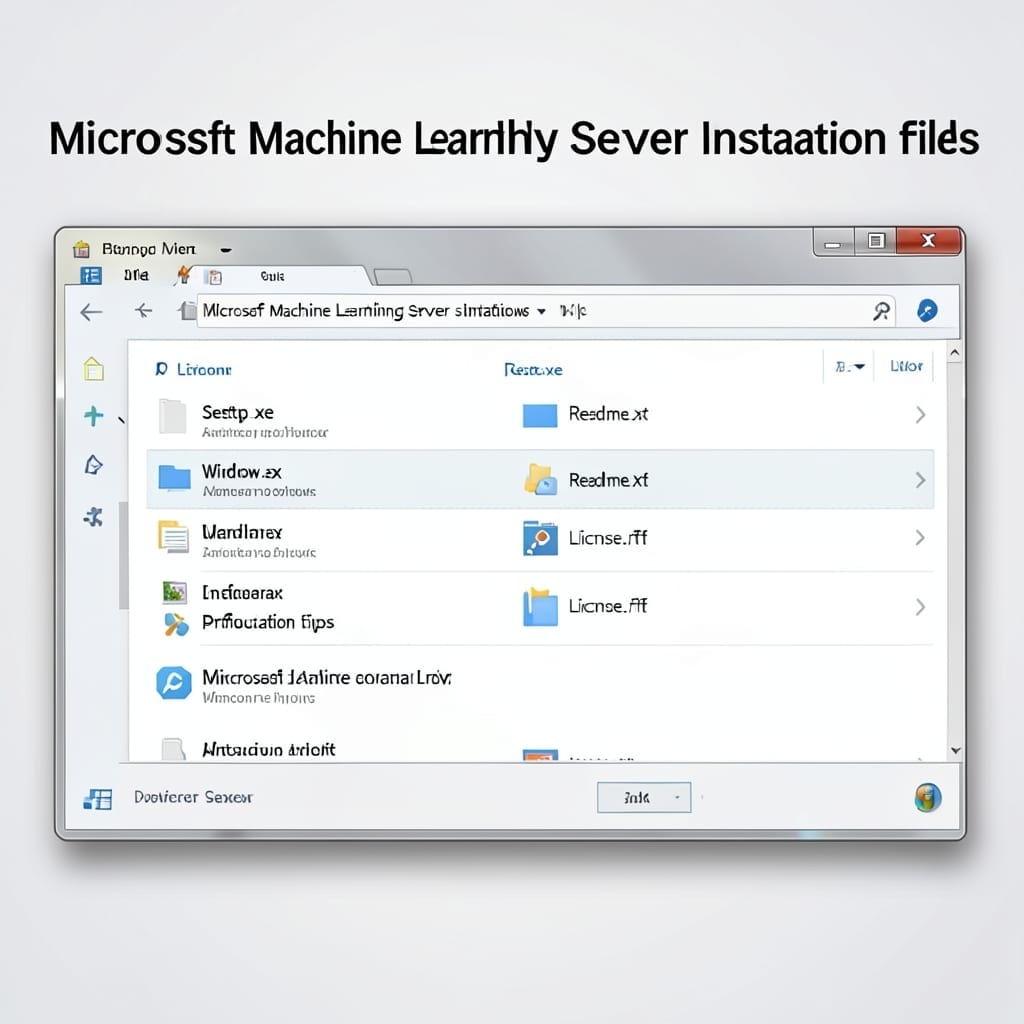1024x1024 pixels.
Task: Click the blue rectangle icon for first Readme.xt
Action: [x=540, y=415]
